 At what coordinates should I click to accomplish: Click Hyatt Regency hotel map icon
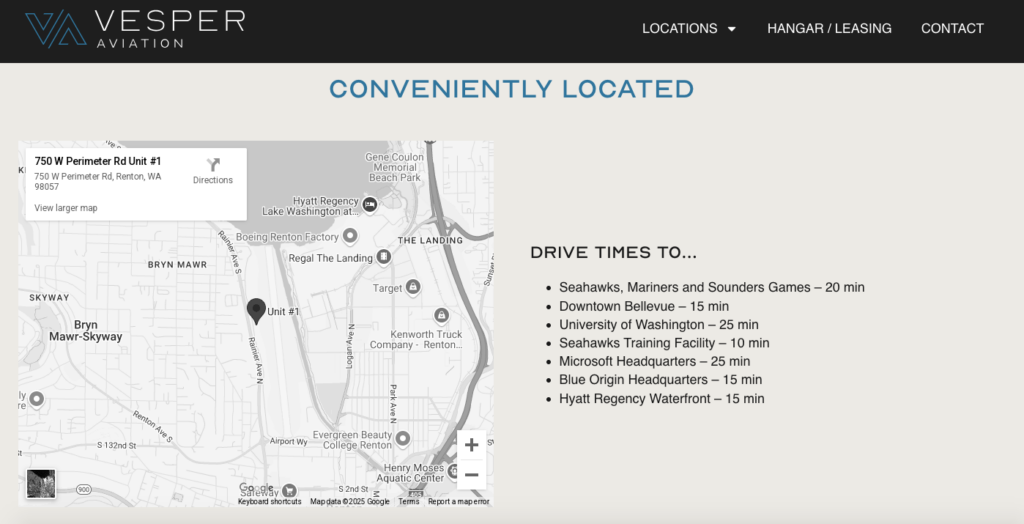coord(370,205)
